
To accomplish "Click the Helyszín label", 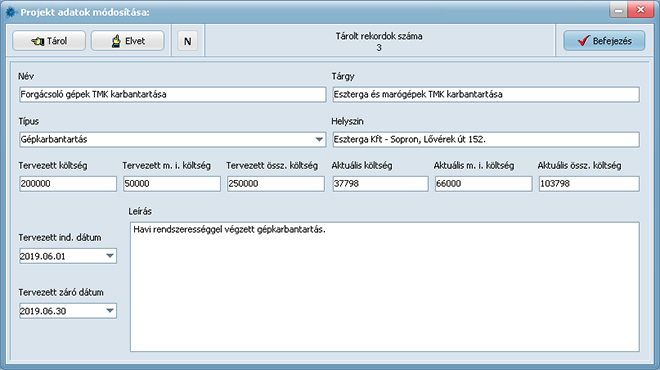I will [347, 121].
